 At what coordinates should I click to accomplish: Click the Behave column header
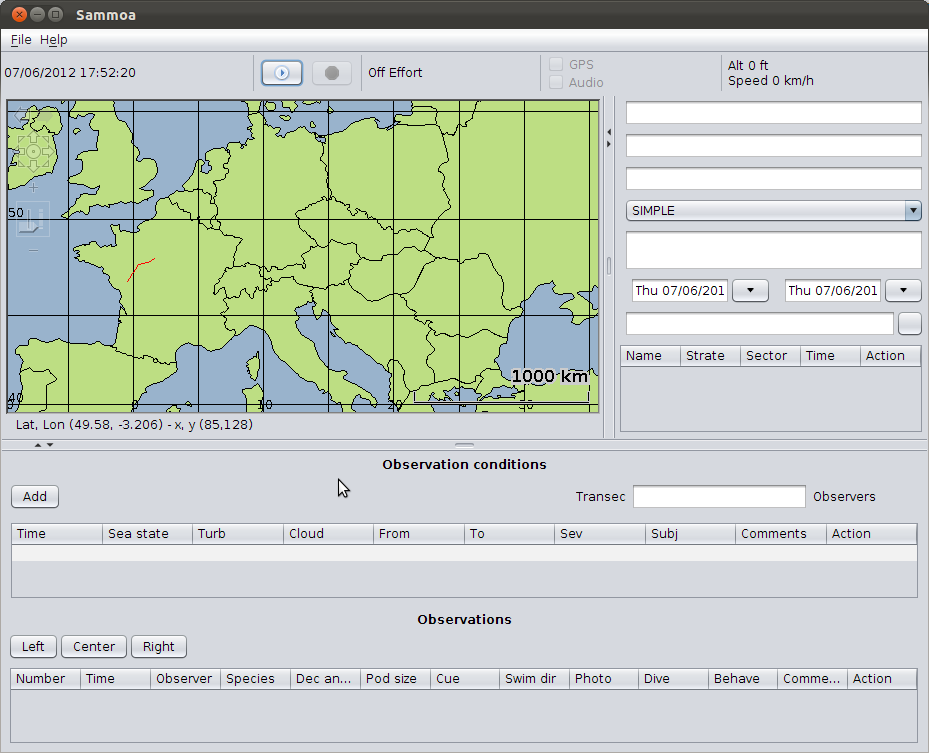click(x=743, y=679)
